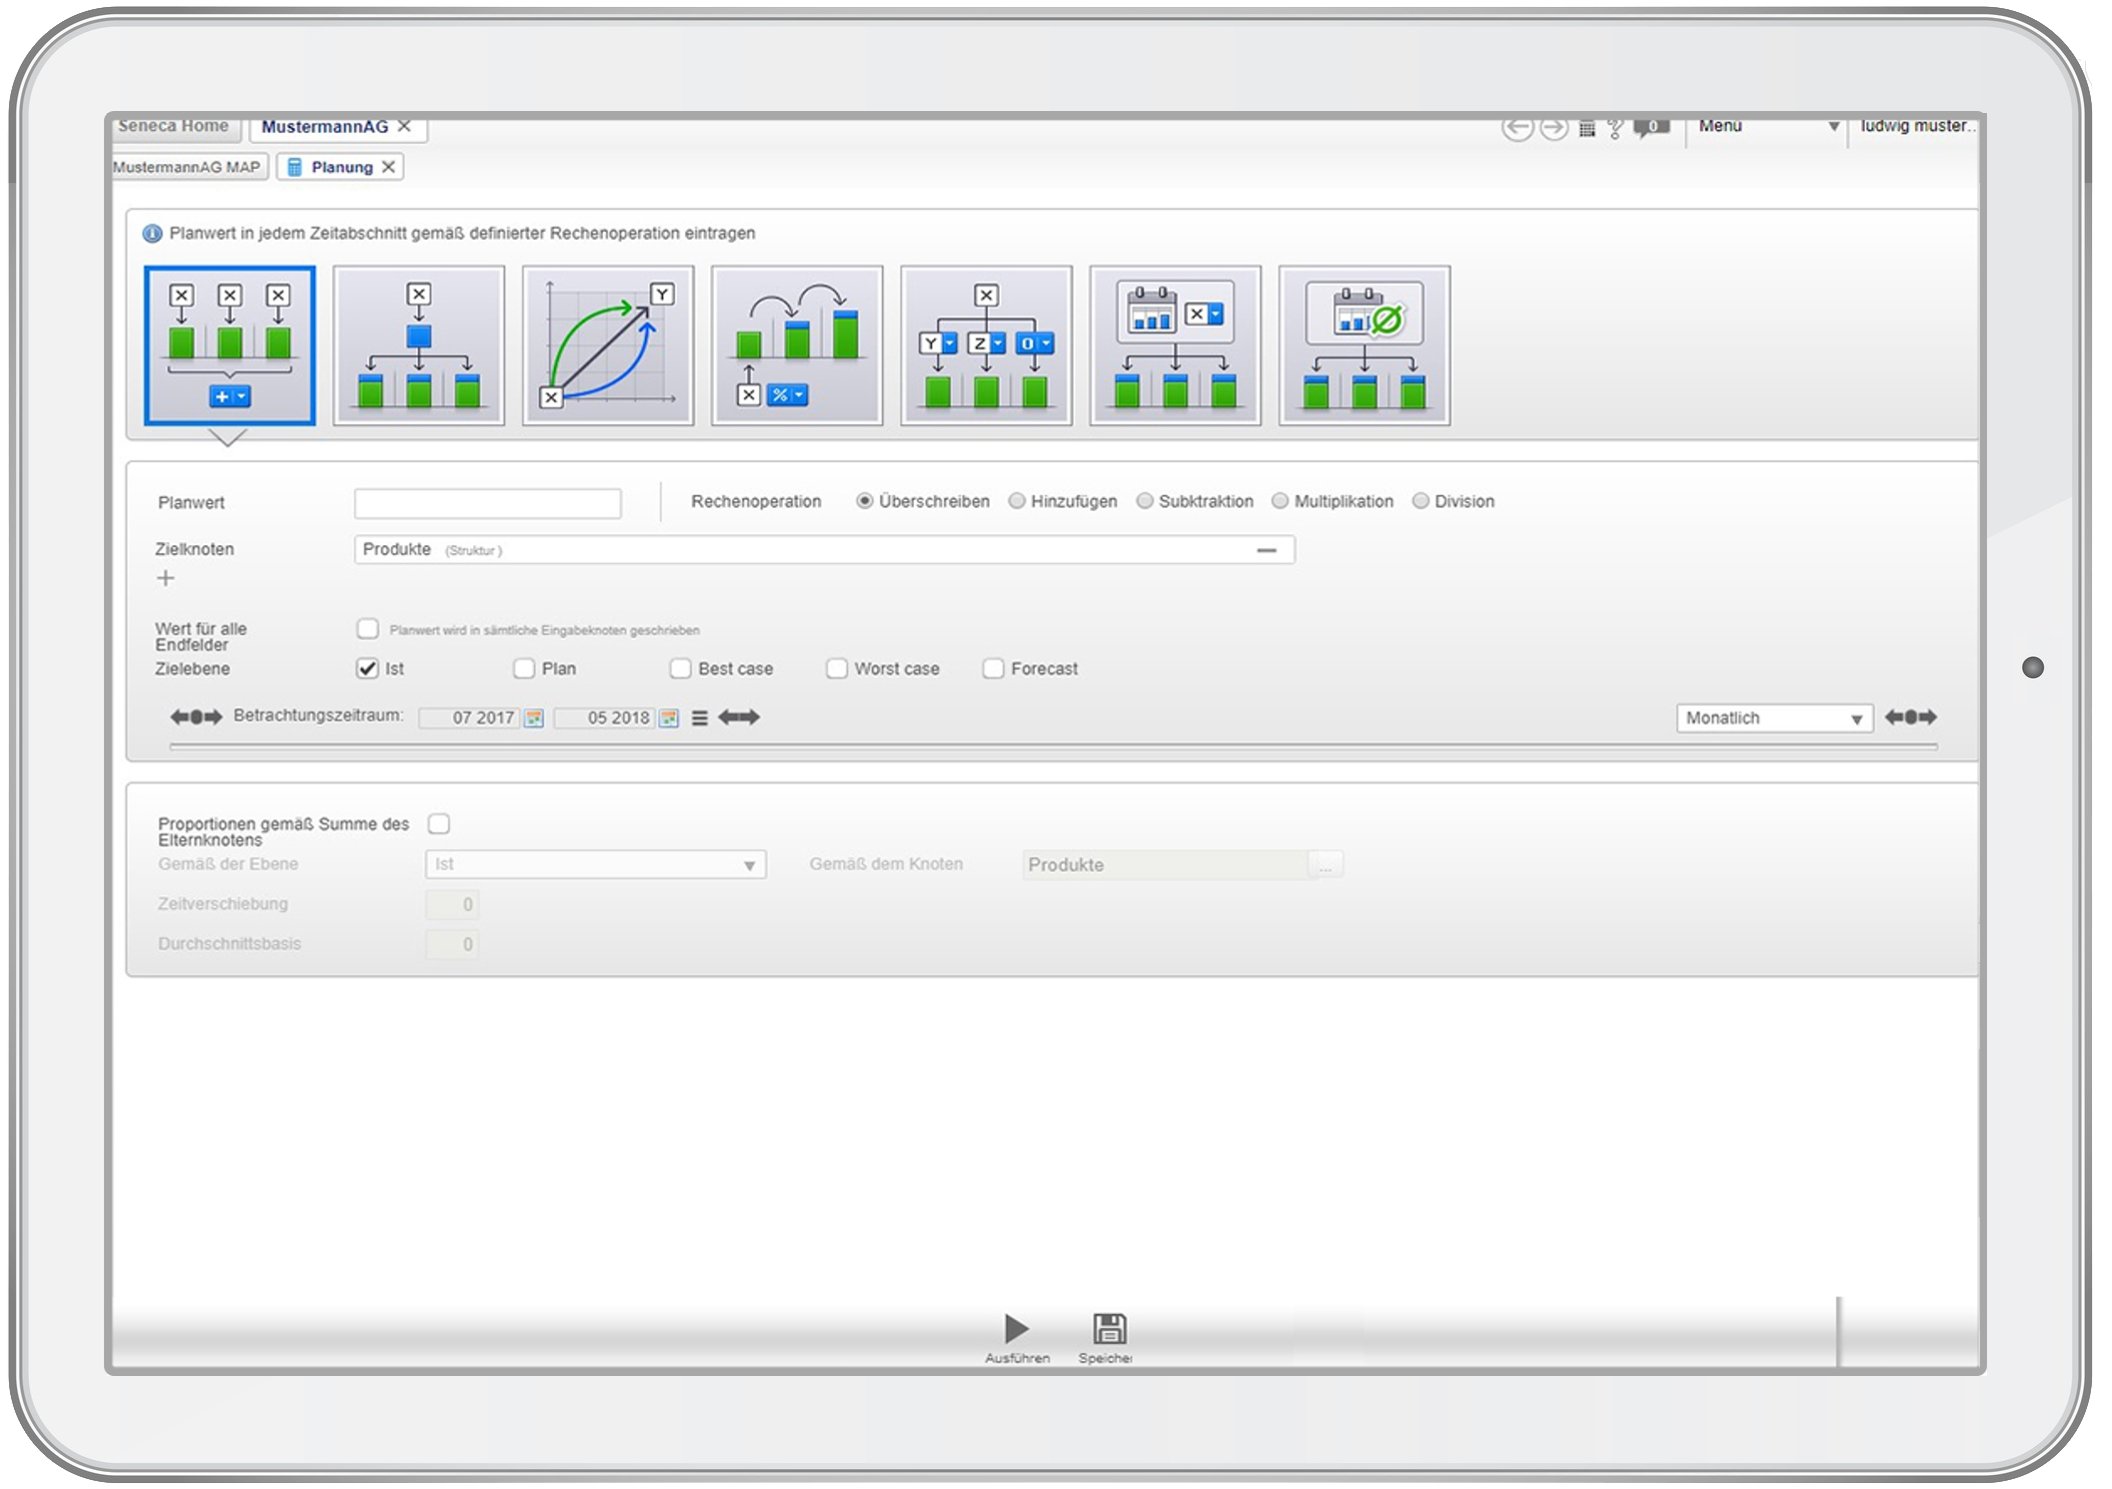Select the Y Z 0 distribution planning icon
The image size is (2112, 1489).
tap(985, 345)
